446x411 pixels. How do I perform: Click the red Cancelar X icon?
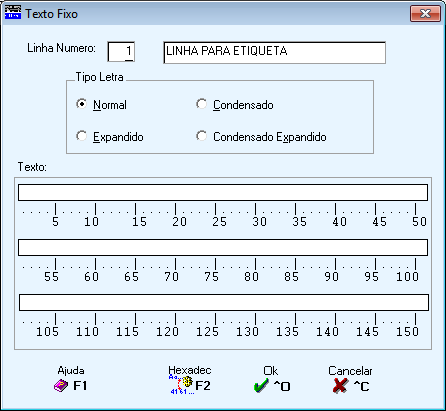coord(340,386)
